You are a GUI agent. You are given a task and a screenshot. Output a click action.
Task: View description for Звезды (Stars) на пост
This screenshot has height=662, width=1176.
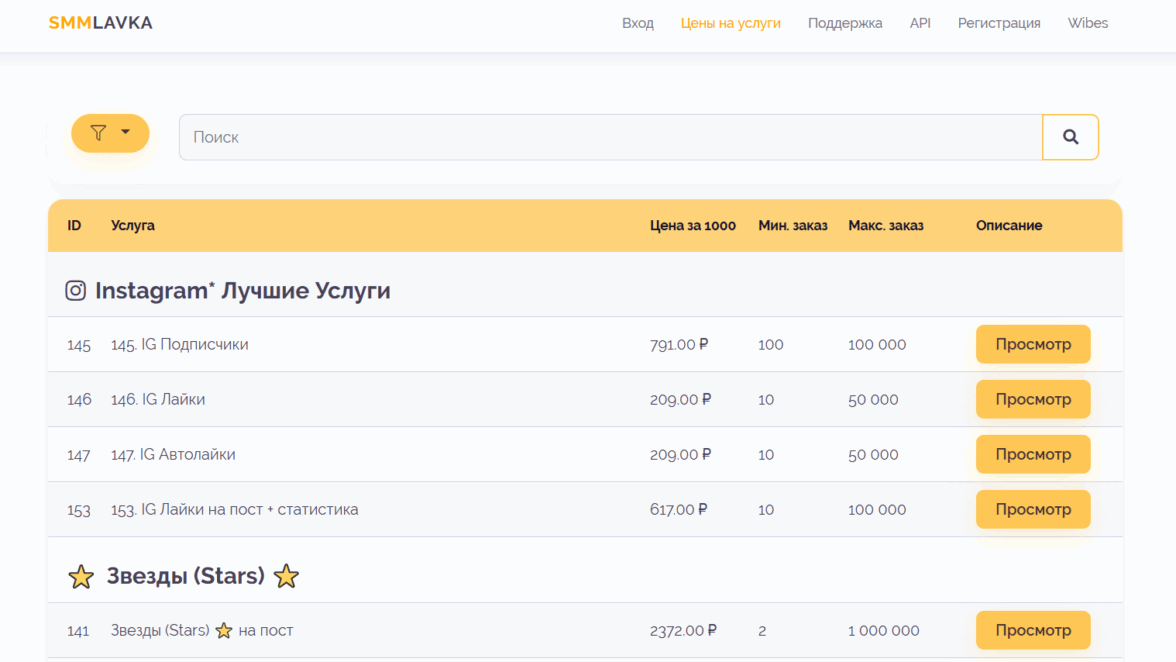point(1033,631)
